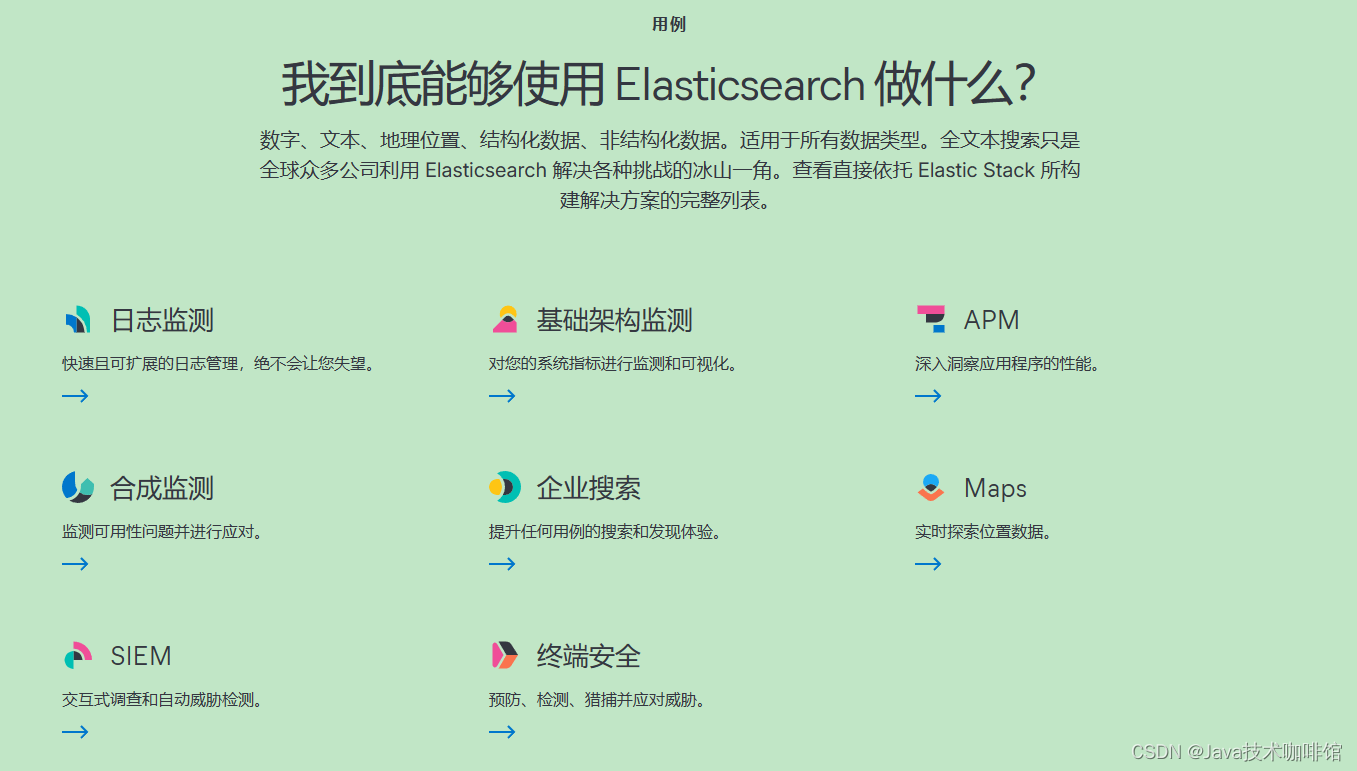
Task: Click the 基础架构监测 metrics icon
Action: [502, 318]
